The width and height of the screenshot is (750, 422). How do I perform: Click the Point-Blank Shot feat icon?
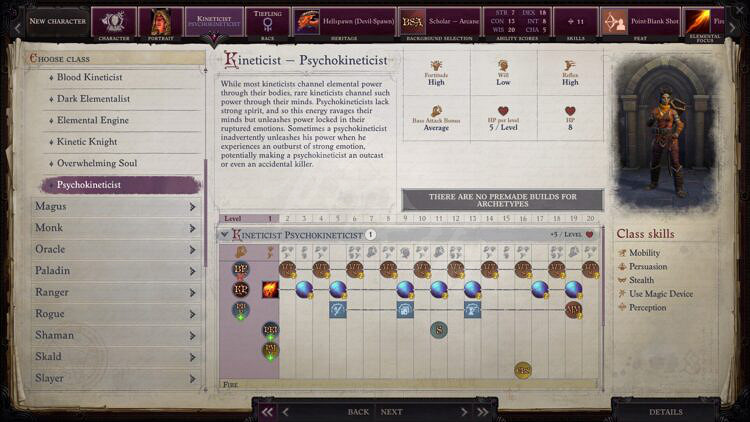coord(613,21)
